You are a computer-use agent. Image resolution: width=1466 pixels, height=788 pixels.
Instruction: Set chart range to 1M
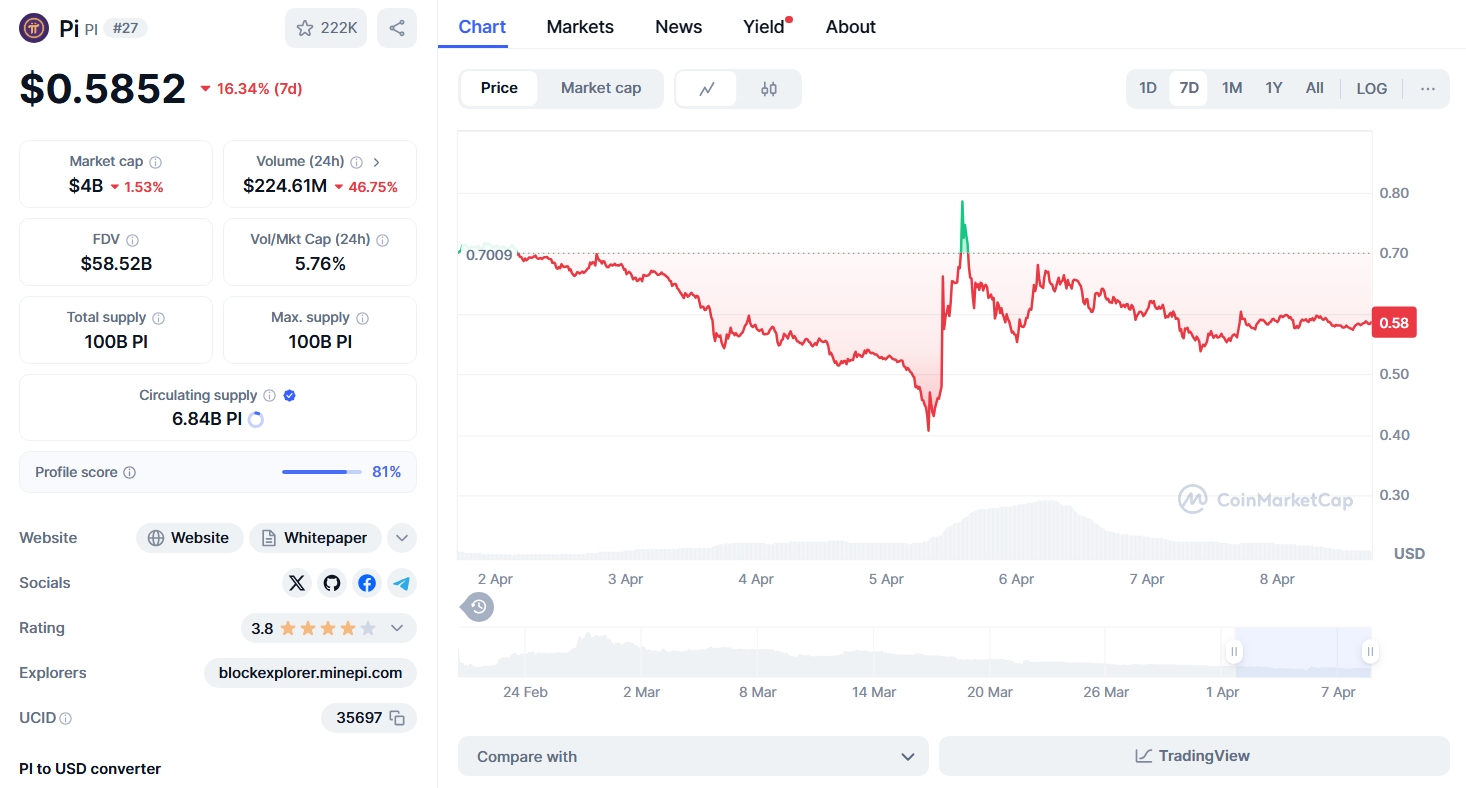pos(1232,88)
